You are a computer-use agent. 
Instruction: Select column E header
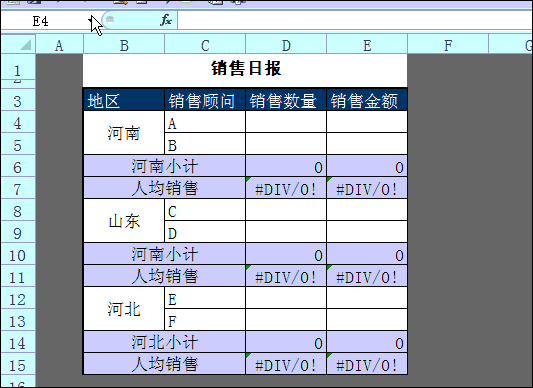pos(367,45)
